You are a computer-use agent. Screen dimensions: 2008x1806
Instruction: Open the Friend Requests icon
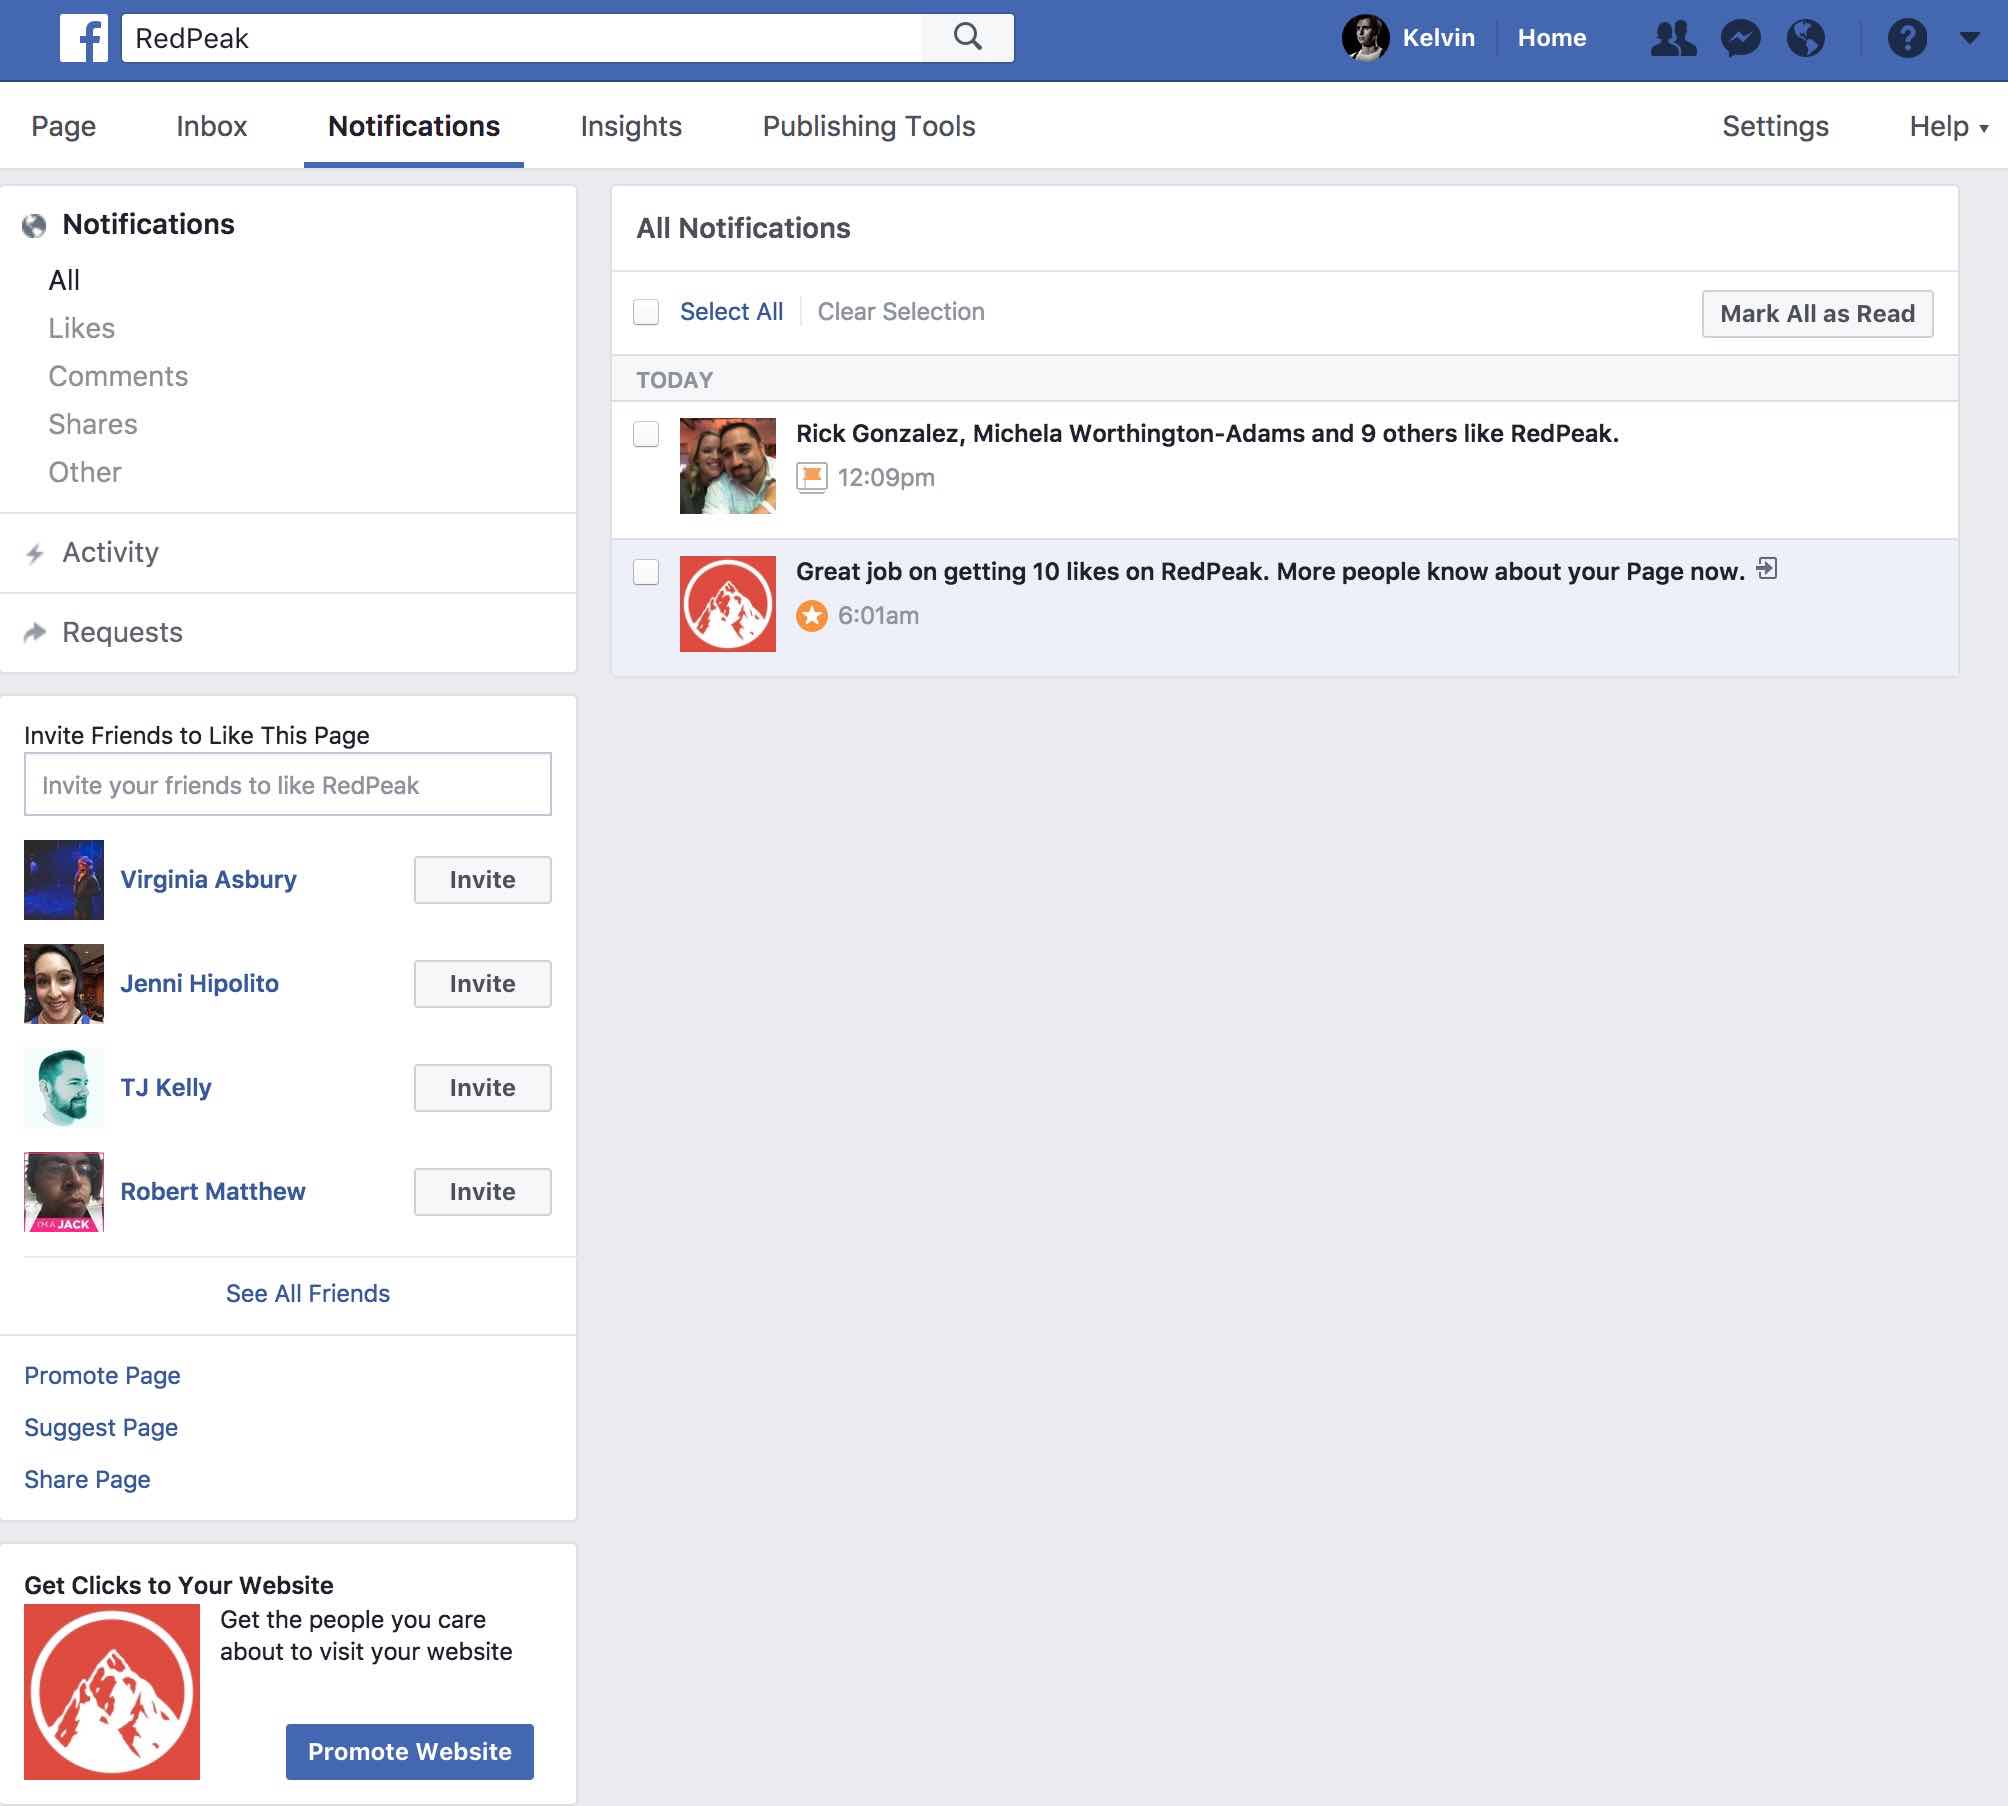(1673, 38)
